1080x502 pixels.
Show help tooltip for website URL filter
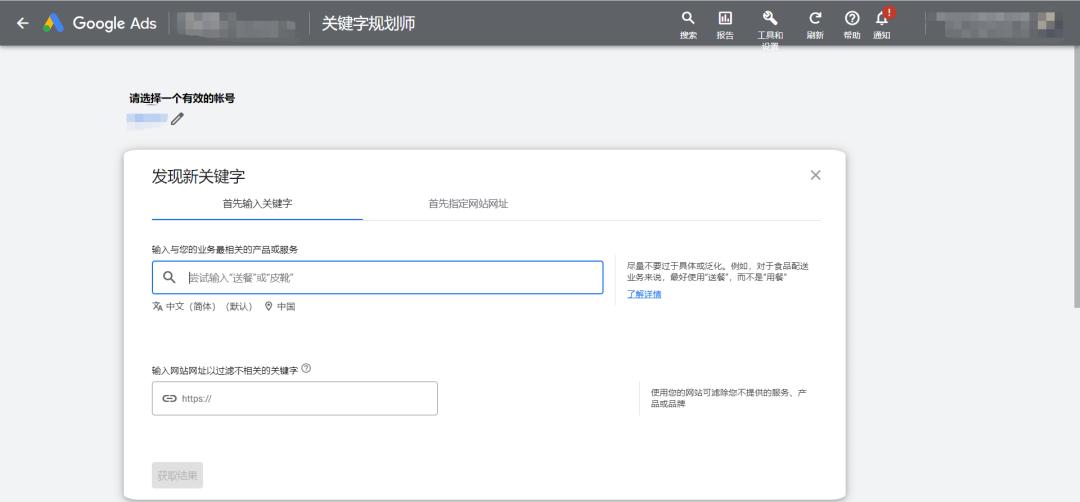307,368
